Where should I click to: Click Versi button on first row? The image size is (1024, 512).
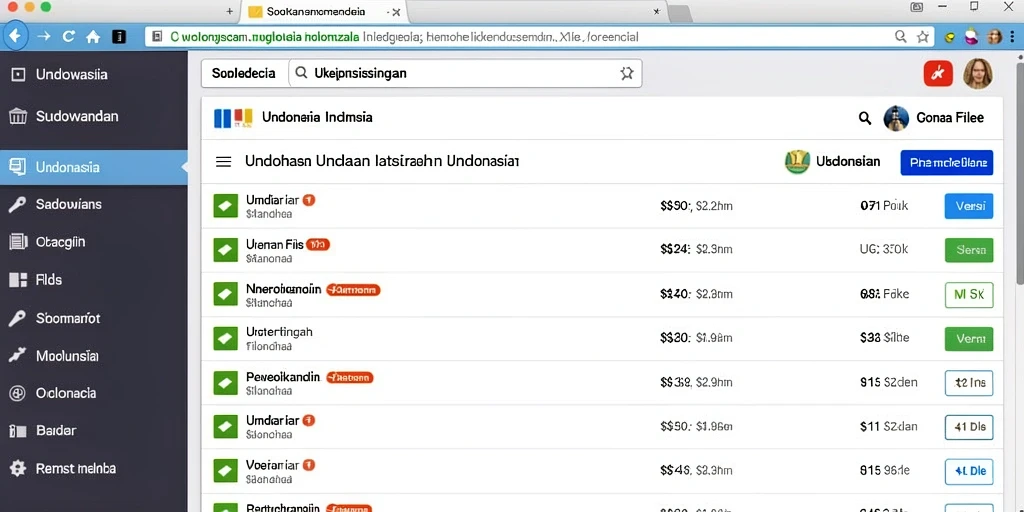point(969,206)
